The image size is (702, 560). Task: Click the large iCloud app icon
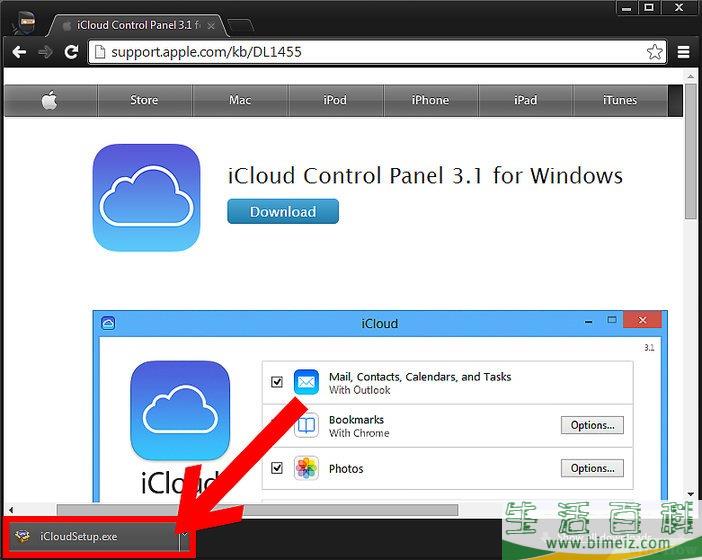[x=146, y=197]
